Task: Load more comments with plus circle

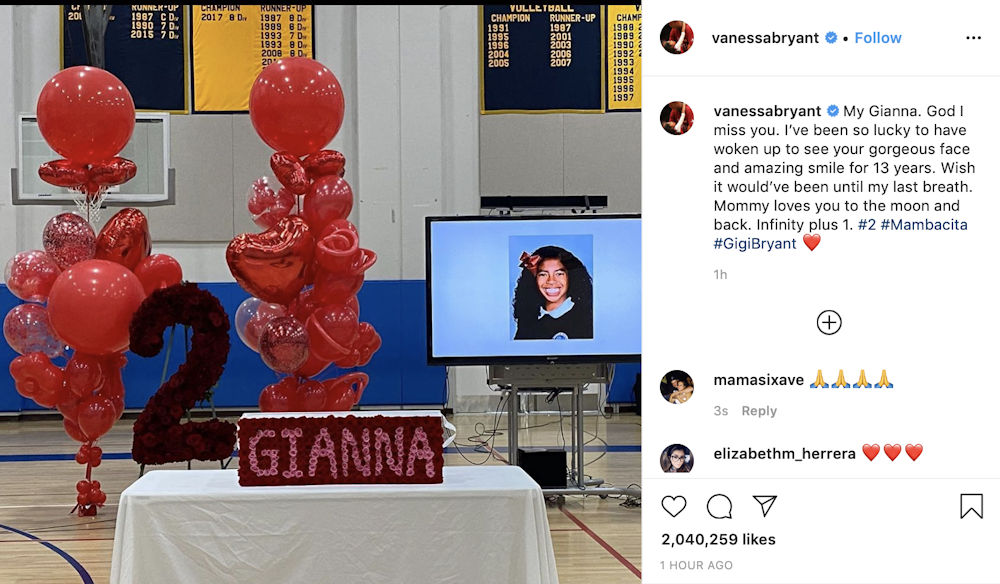Action: (828, 323)
